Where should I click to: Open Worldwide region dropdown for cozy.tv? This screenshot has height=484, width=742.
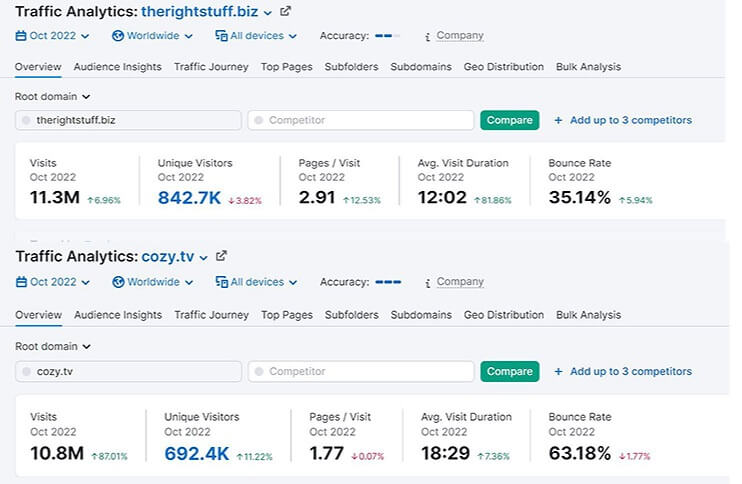pyautogui.click(x=153, y=282)
